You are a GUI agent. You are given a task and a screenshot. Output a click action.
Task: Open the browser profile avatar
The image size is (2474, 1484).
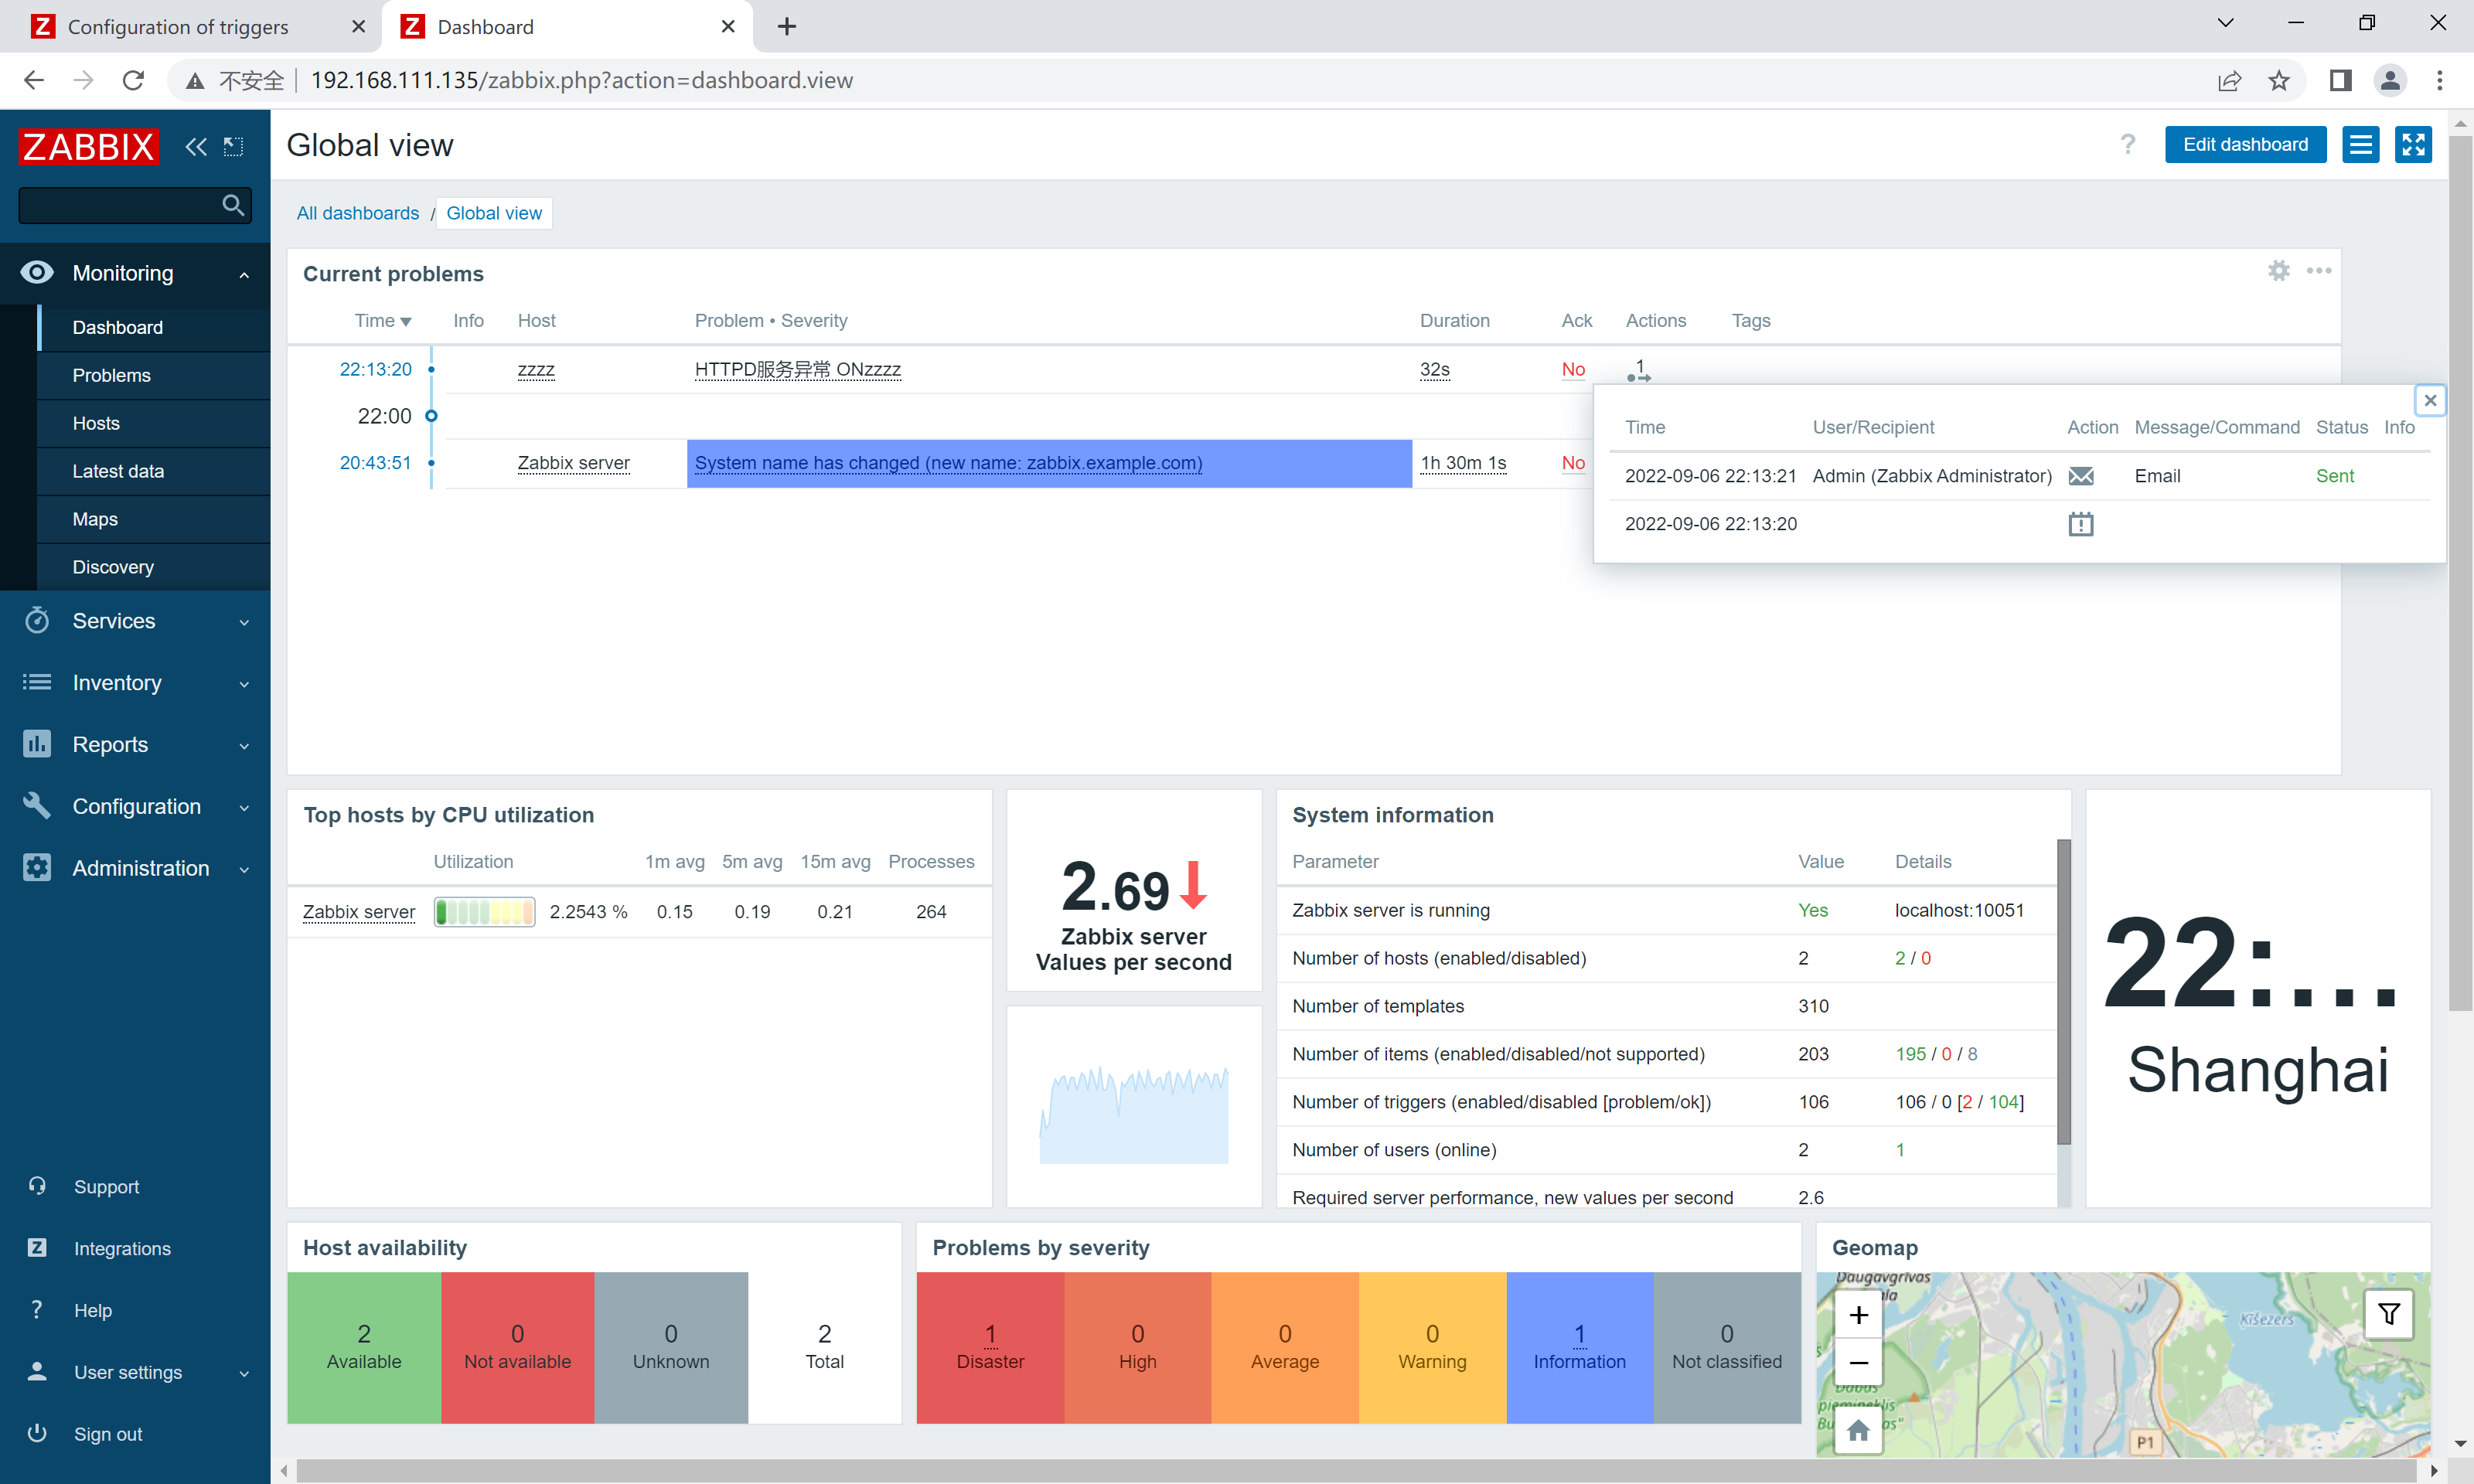tap(2390, 81)
